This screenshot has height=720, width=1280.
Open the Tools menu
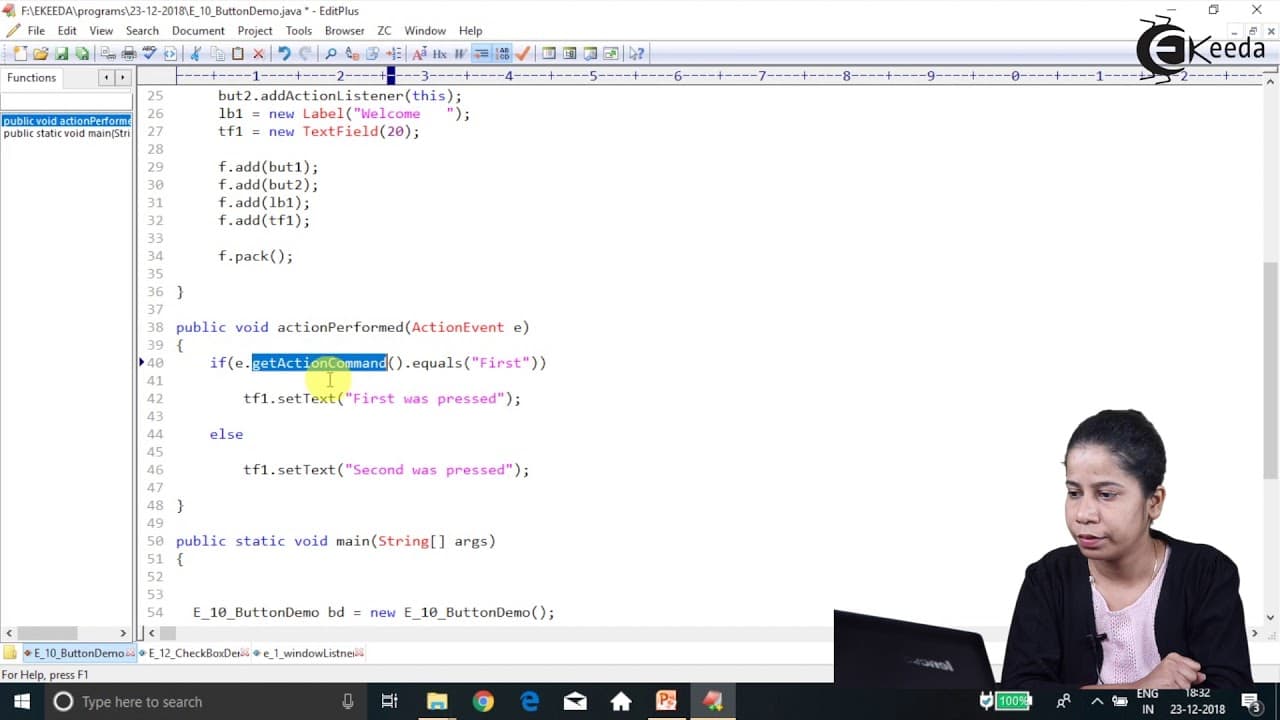[x=299, y=30]
